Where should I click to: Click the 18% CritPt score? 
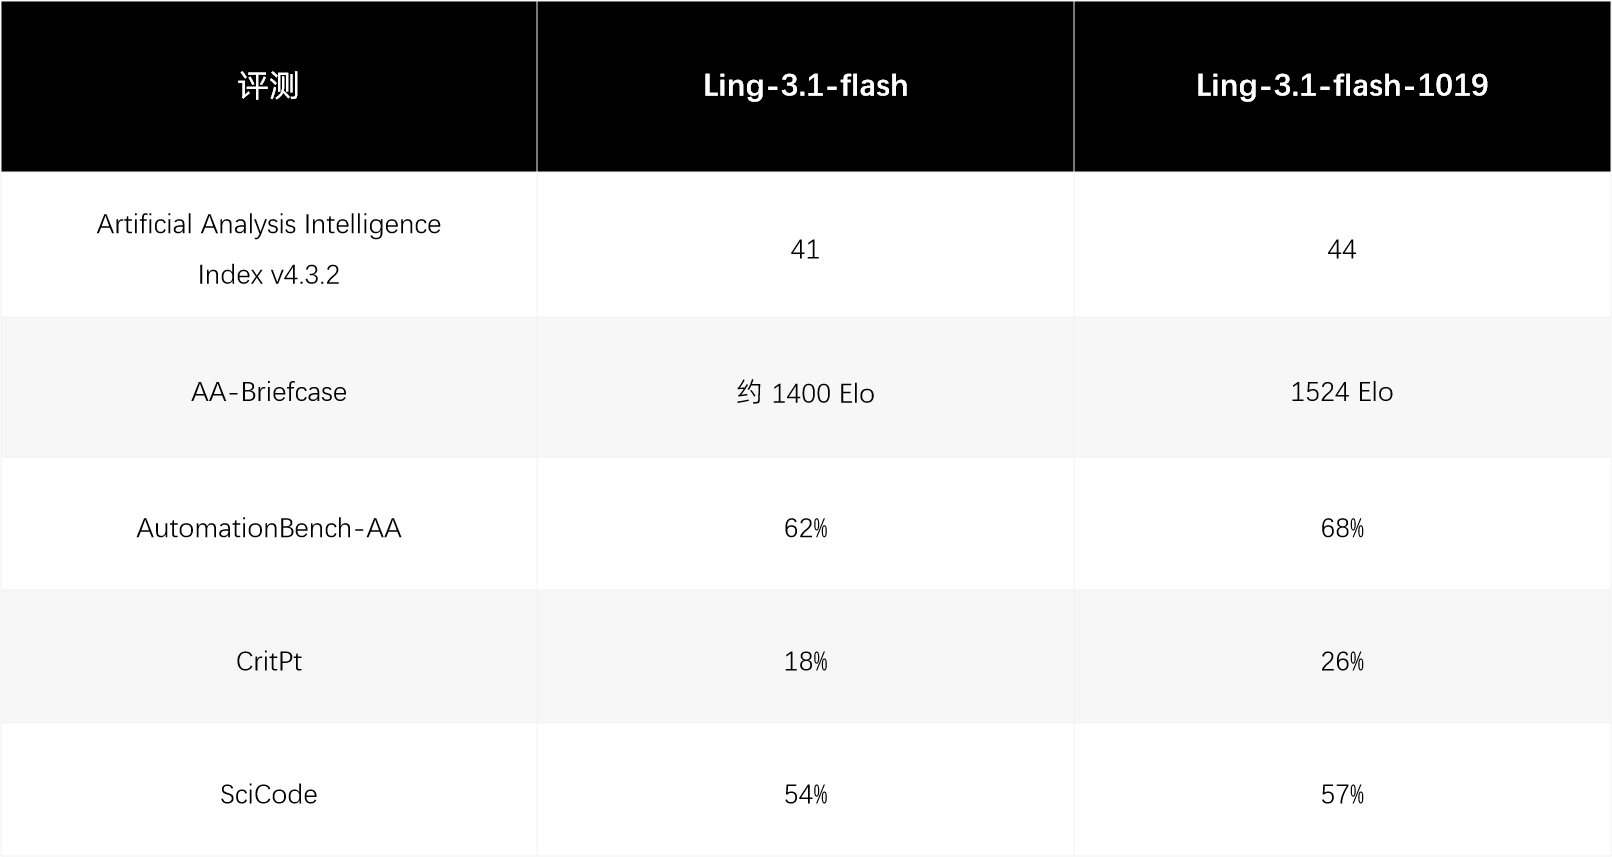click(x=805, y=661)
